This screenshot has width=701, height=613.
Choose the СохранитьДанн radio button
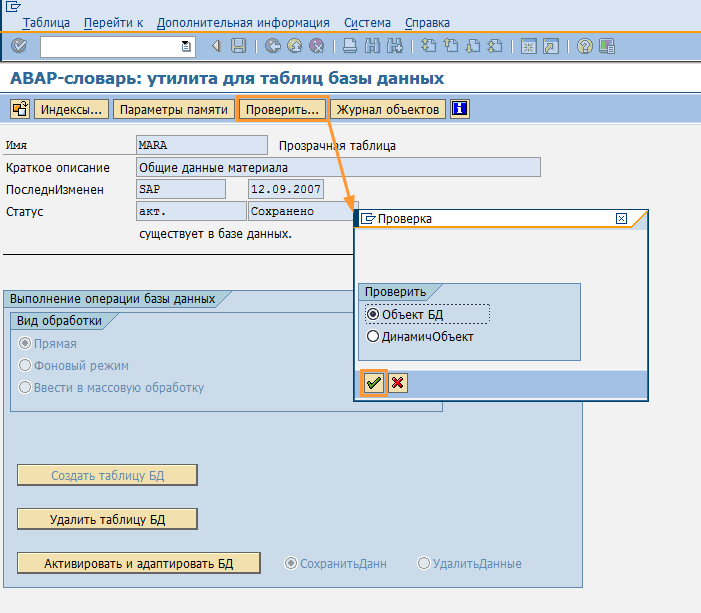click(x=291, y=563)
